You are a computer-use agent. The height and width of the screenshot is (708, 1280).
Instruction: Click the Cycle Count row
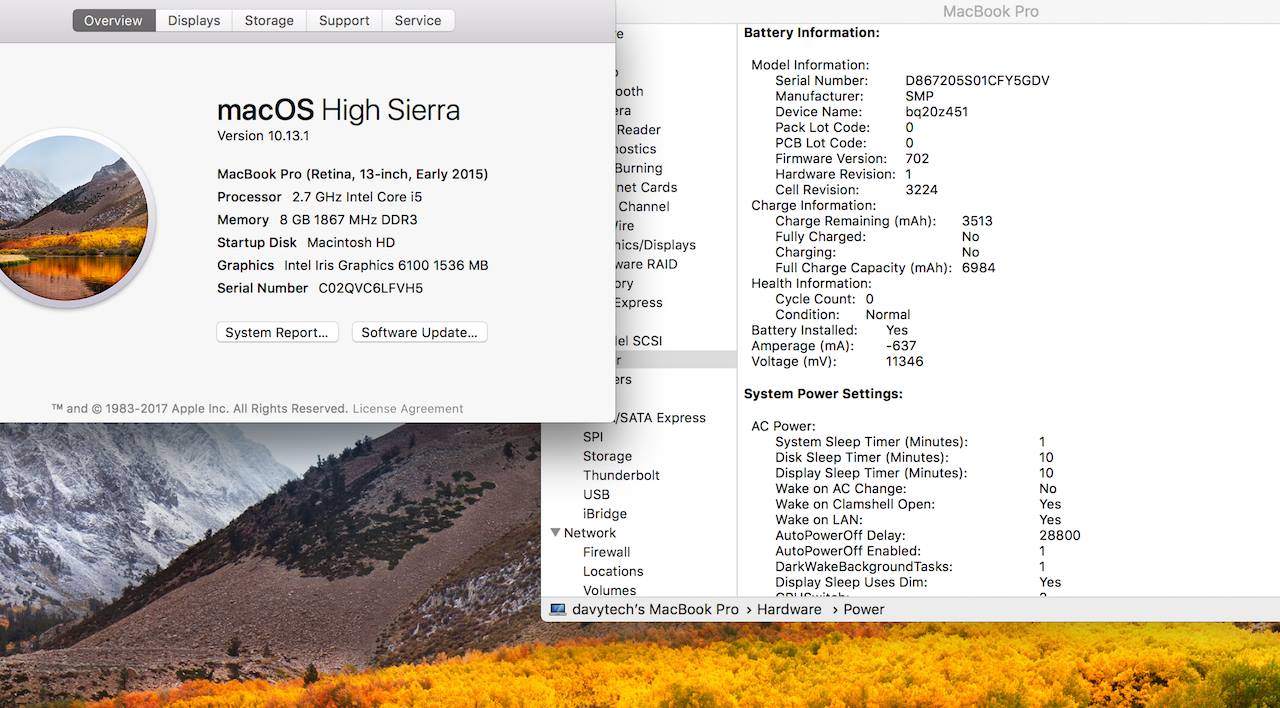tap(824, 299)
